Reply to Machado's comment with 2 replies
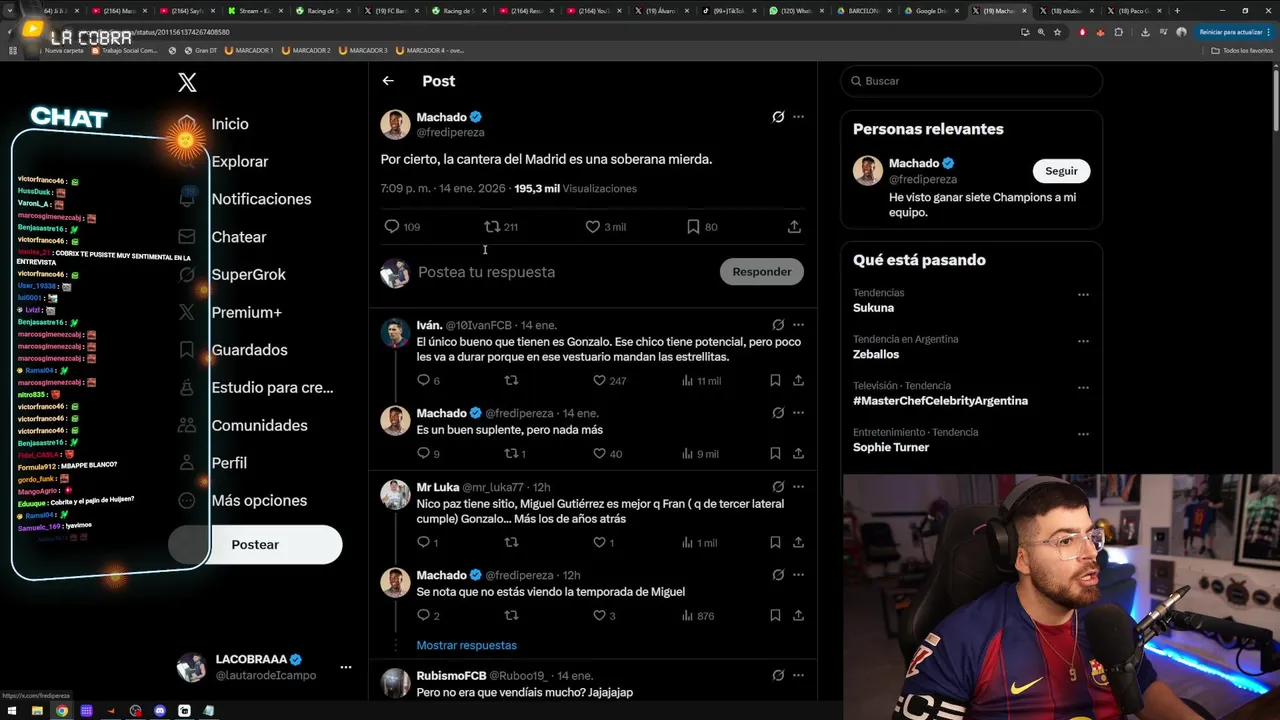Screen dimensions: 1280x720 pyautogui.click(x=423, y=615)
